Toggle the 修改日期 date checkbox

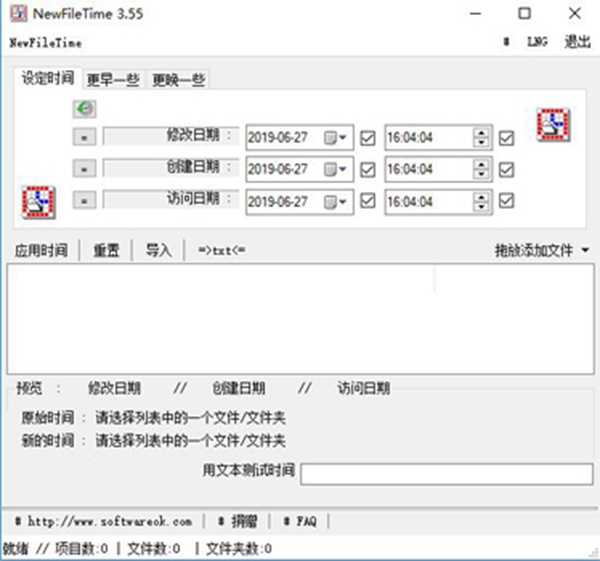(368, 138)
